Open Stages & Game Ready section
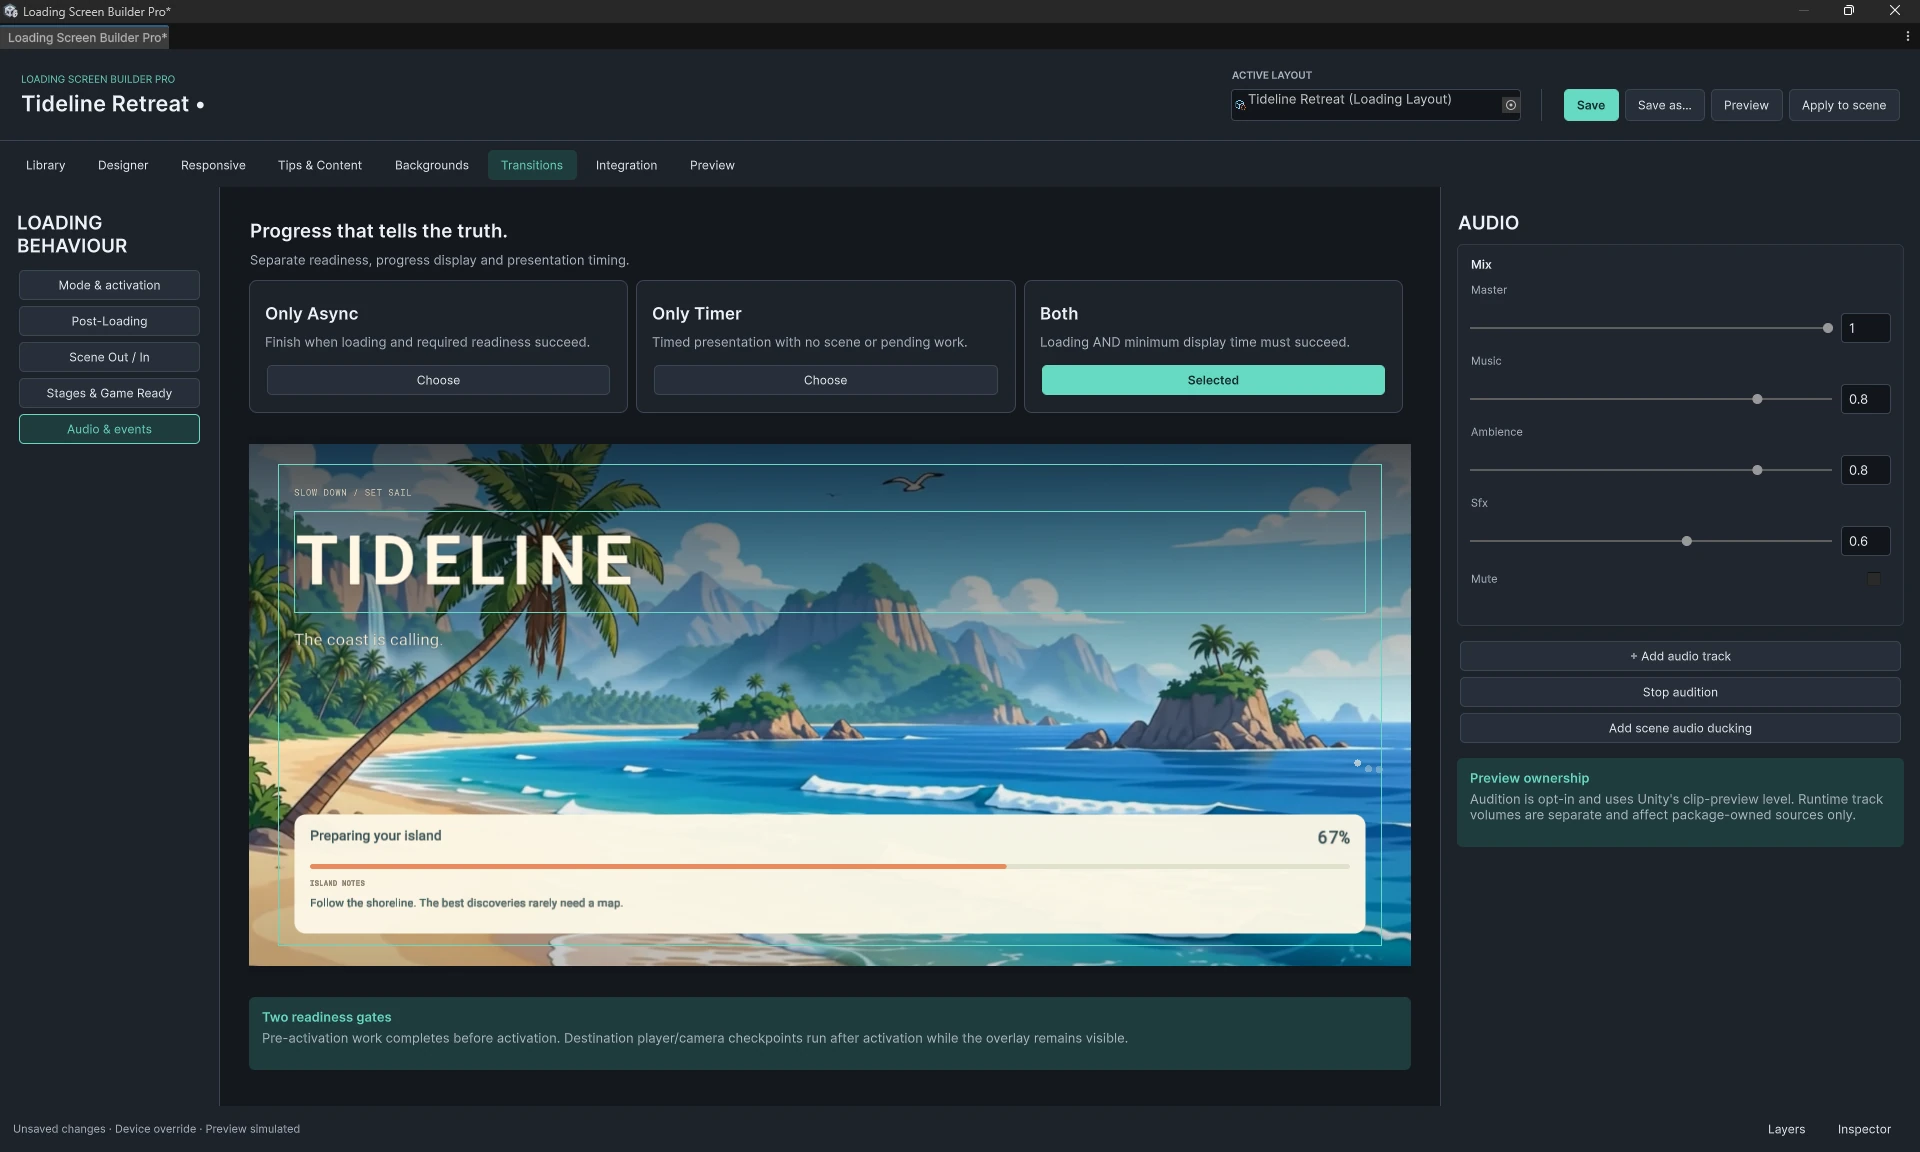 [109, 393]
